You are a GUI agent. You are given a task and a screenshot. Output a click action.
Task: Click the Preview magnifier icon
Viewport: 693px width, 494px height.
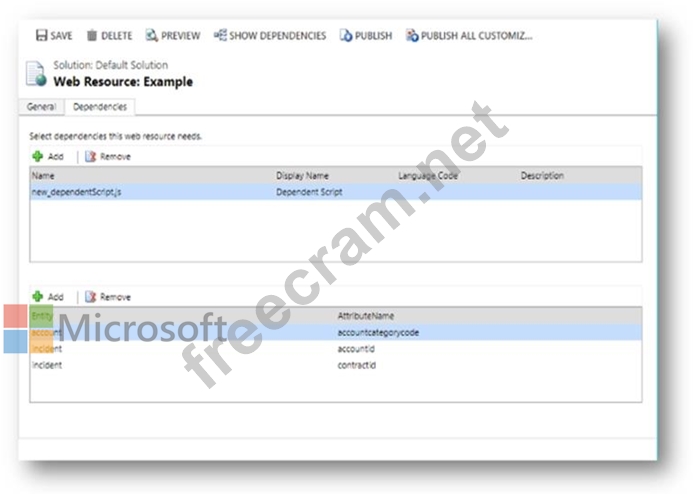click(x=151, y=35)
